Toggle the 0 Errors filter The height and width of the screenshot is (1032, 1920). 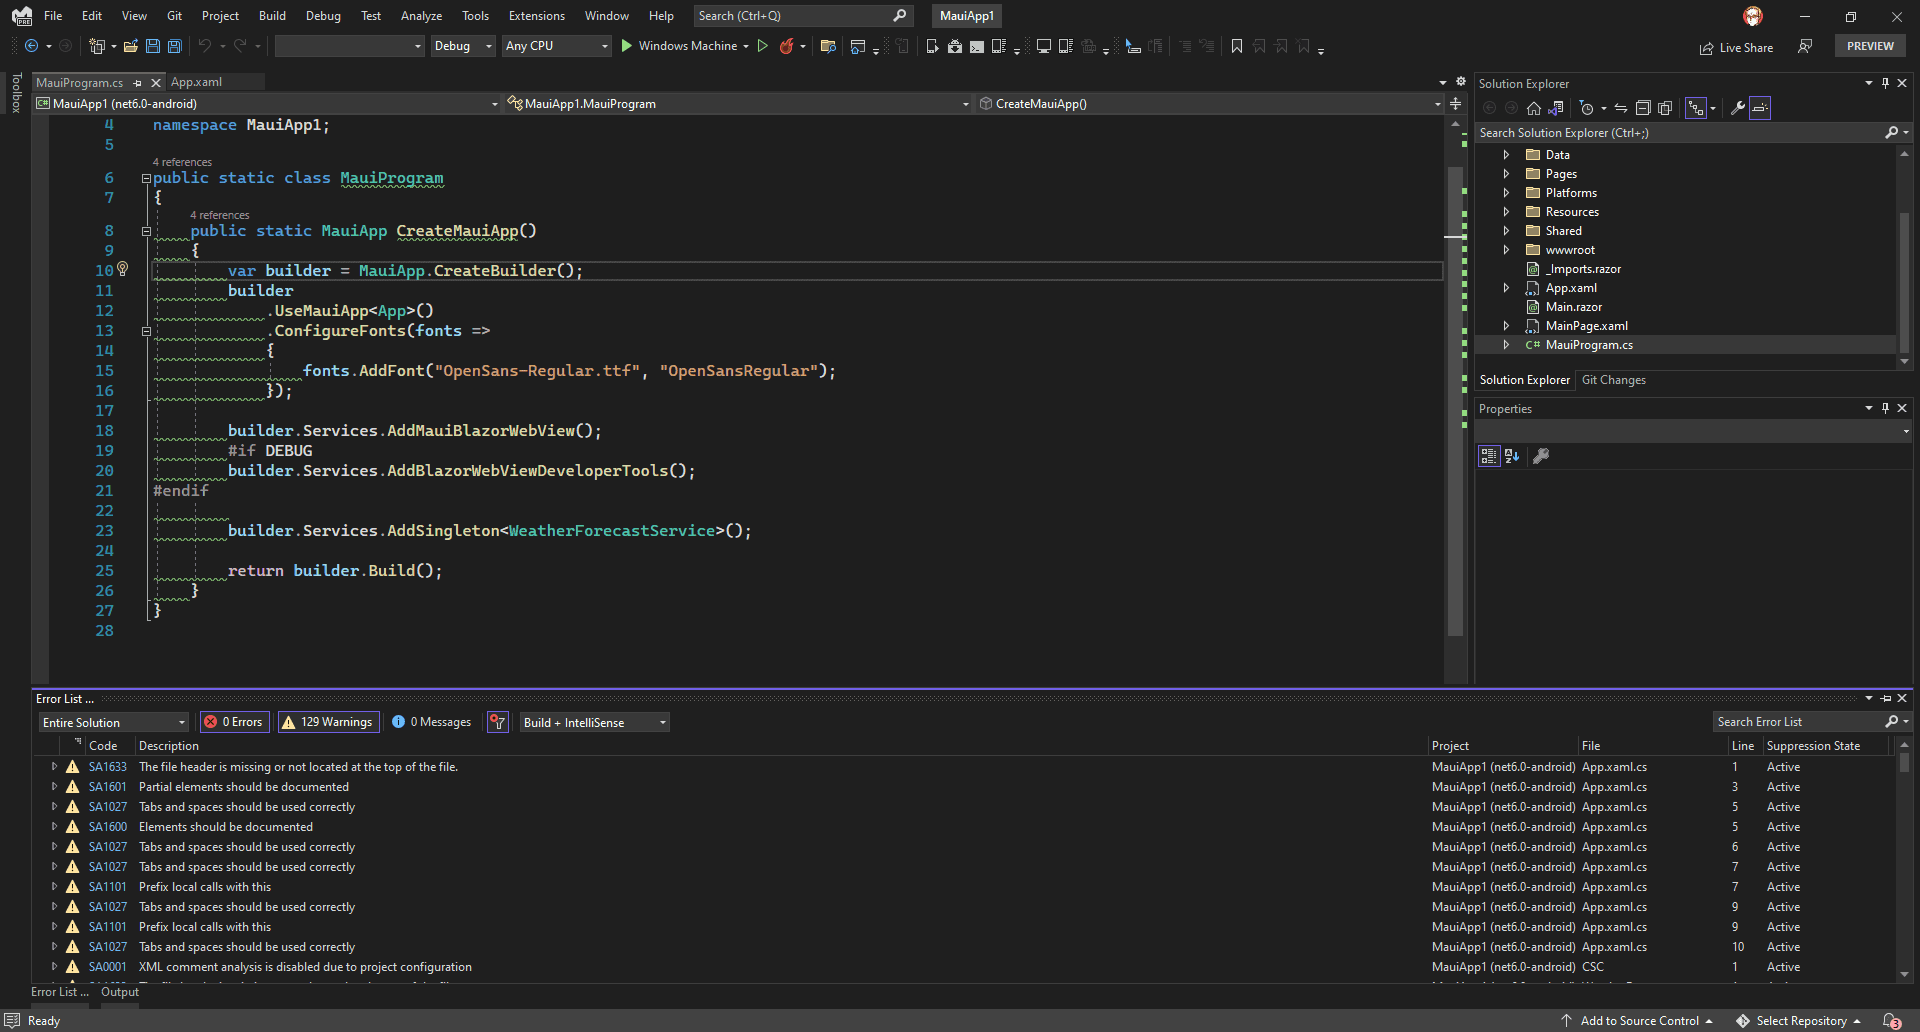pos(234,722)
